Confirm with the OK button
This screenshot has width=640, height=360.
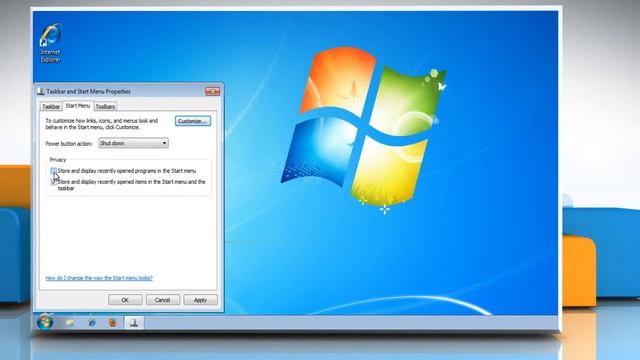click(125, 300)
